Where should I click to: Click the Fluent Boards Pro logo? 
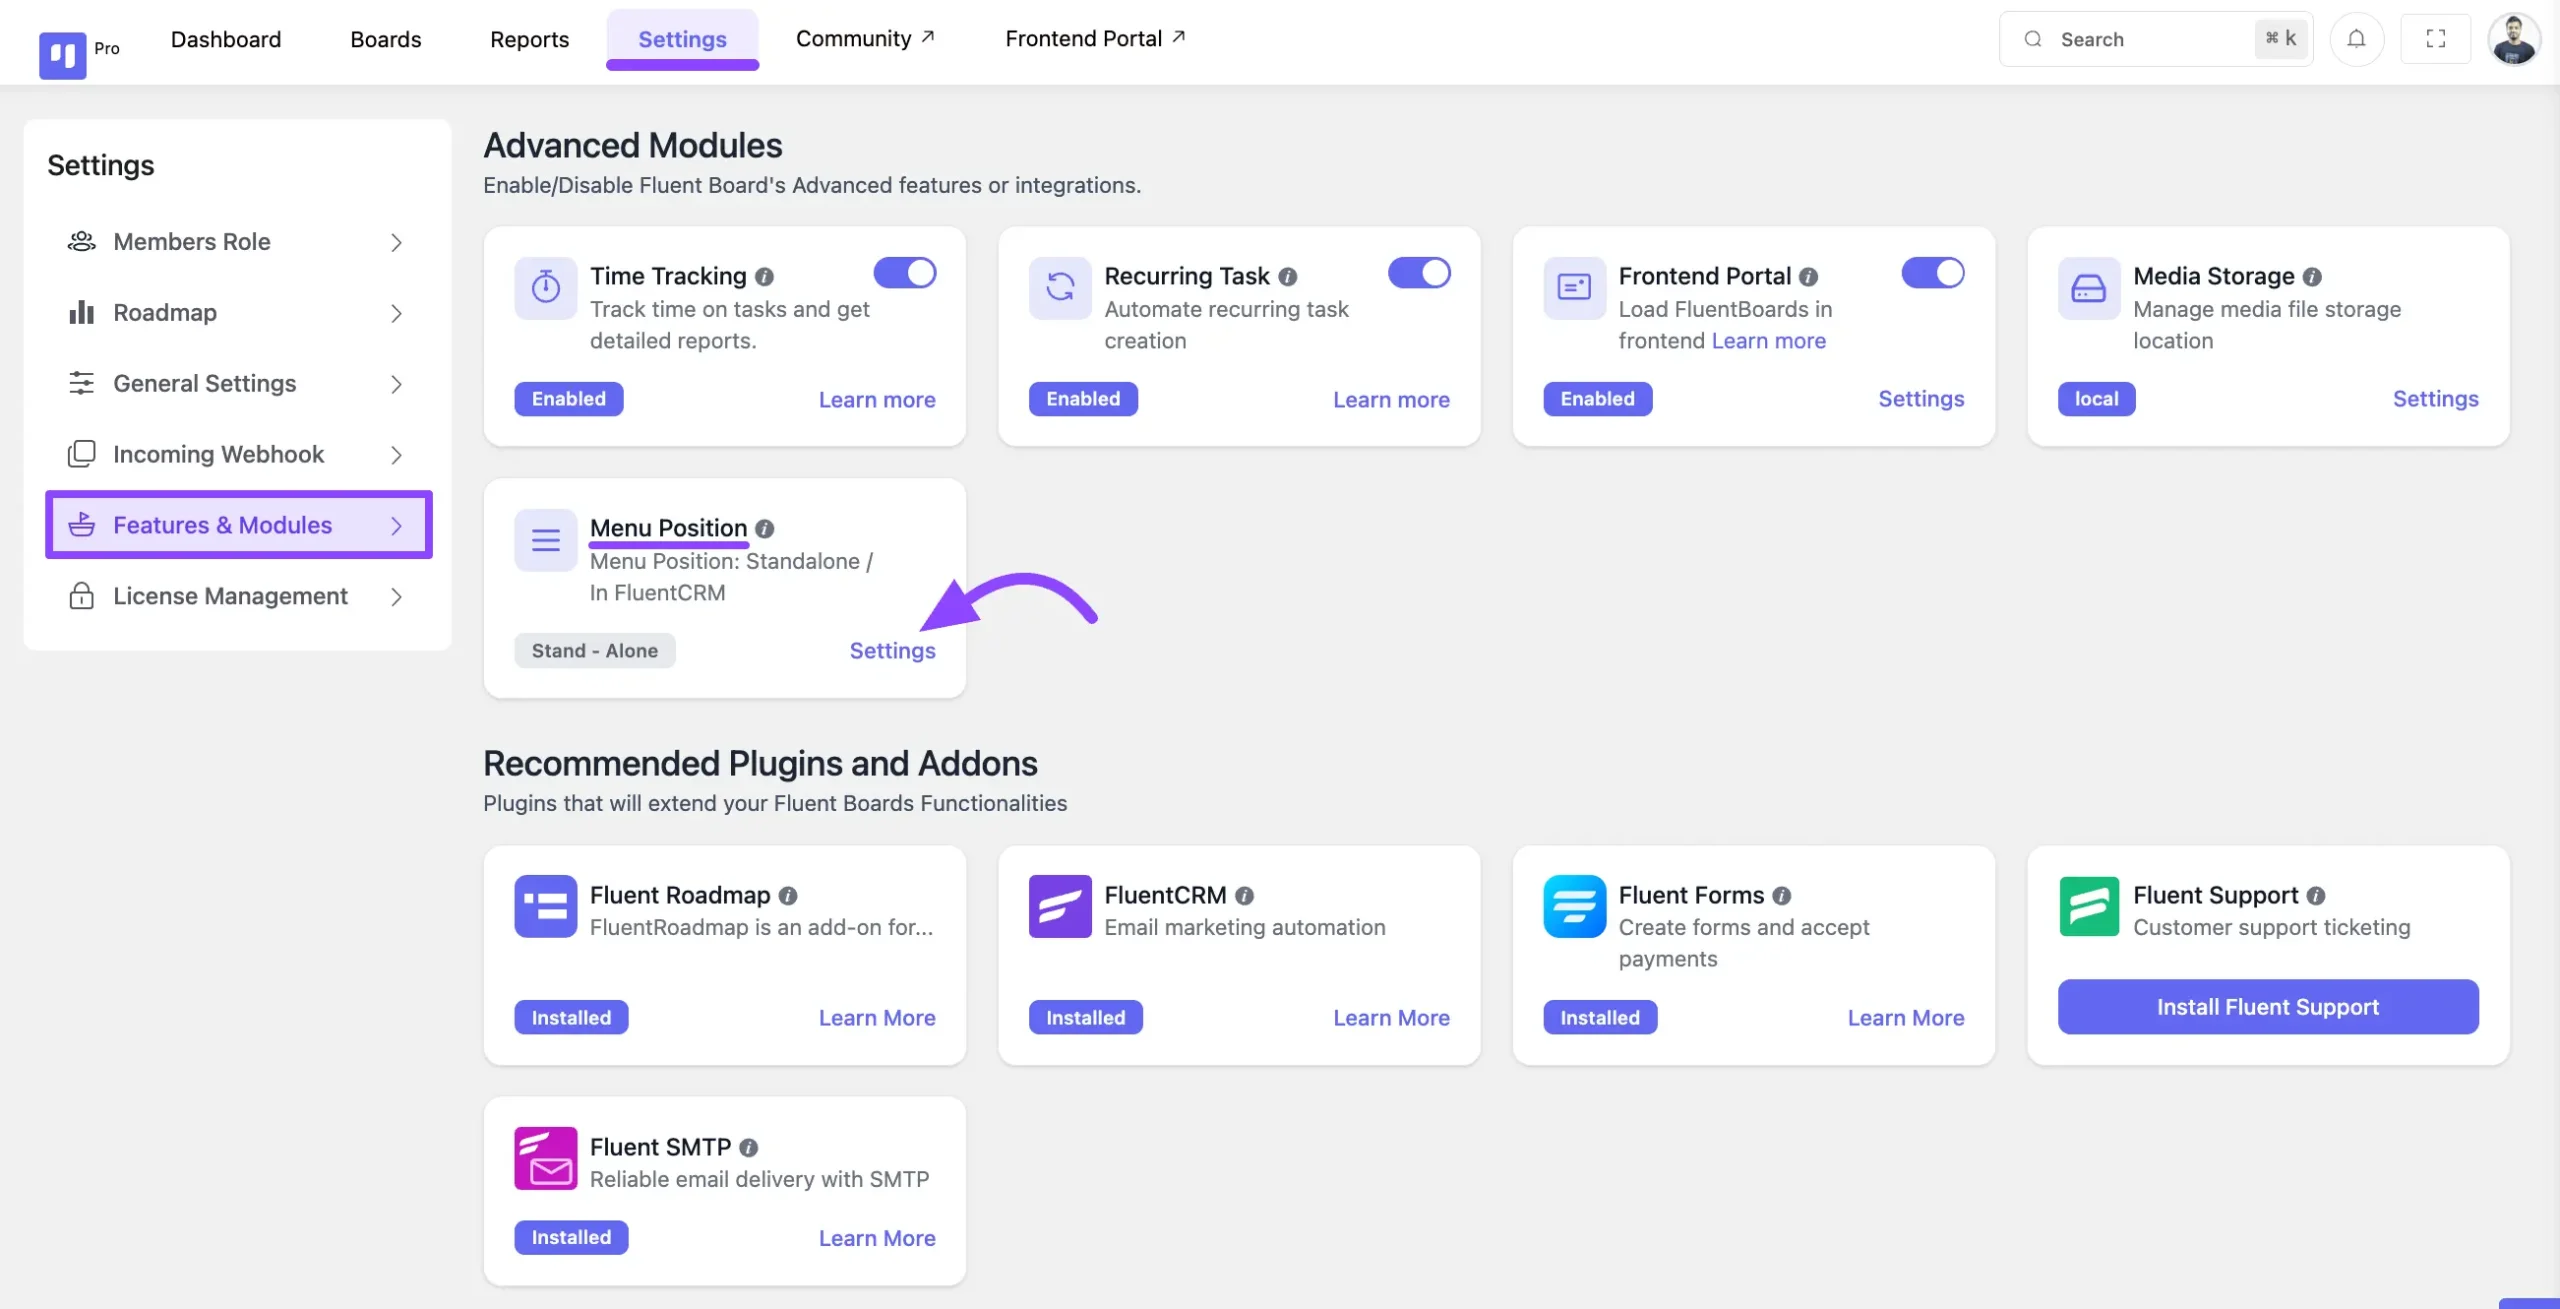(x=62, y=54)
